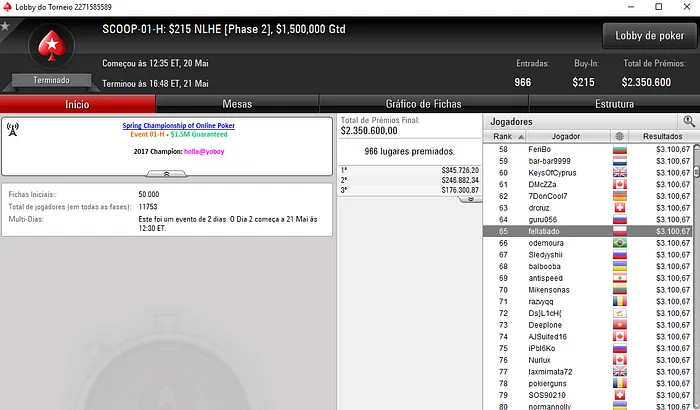Select the Brazil flag beside odemoura

(620, 243)
